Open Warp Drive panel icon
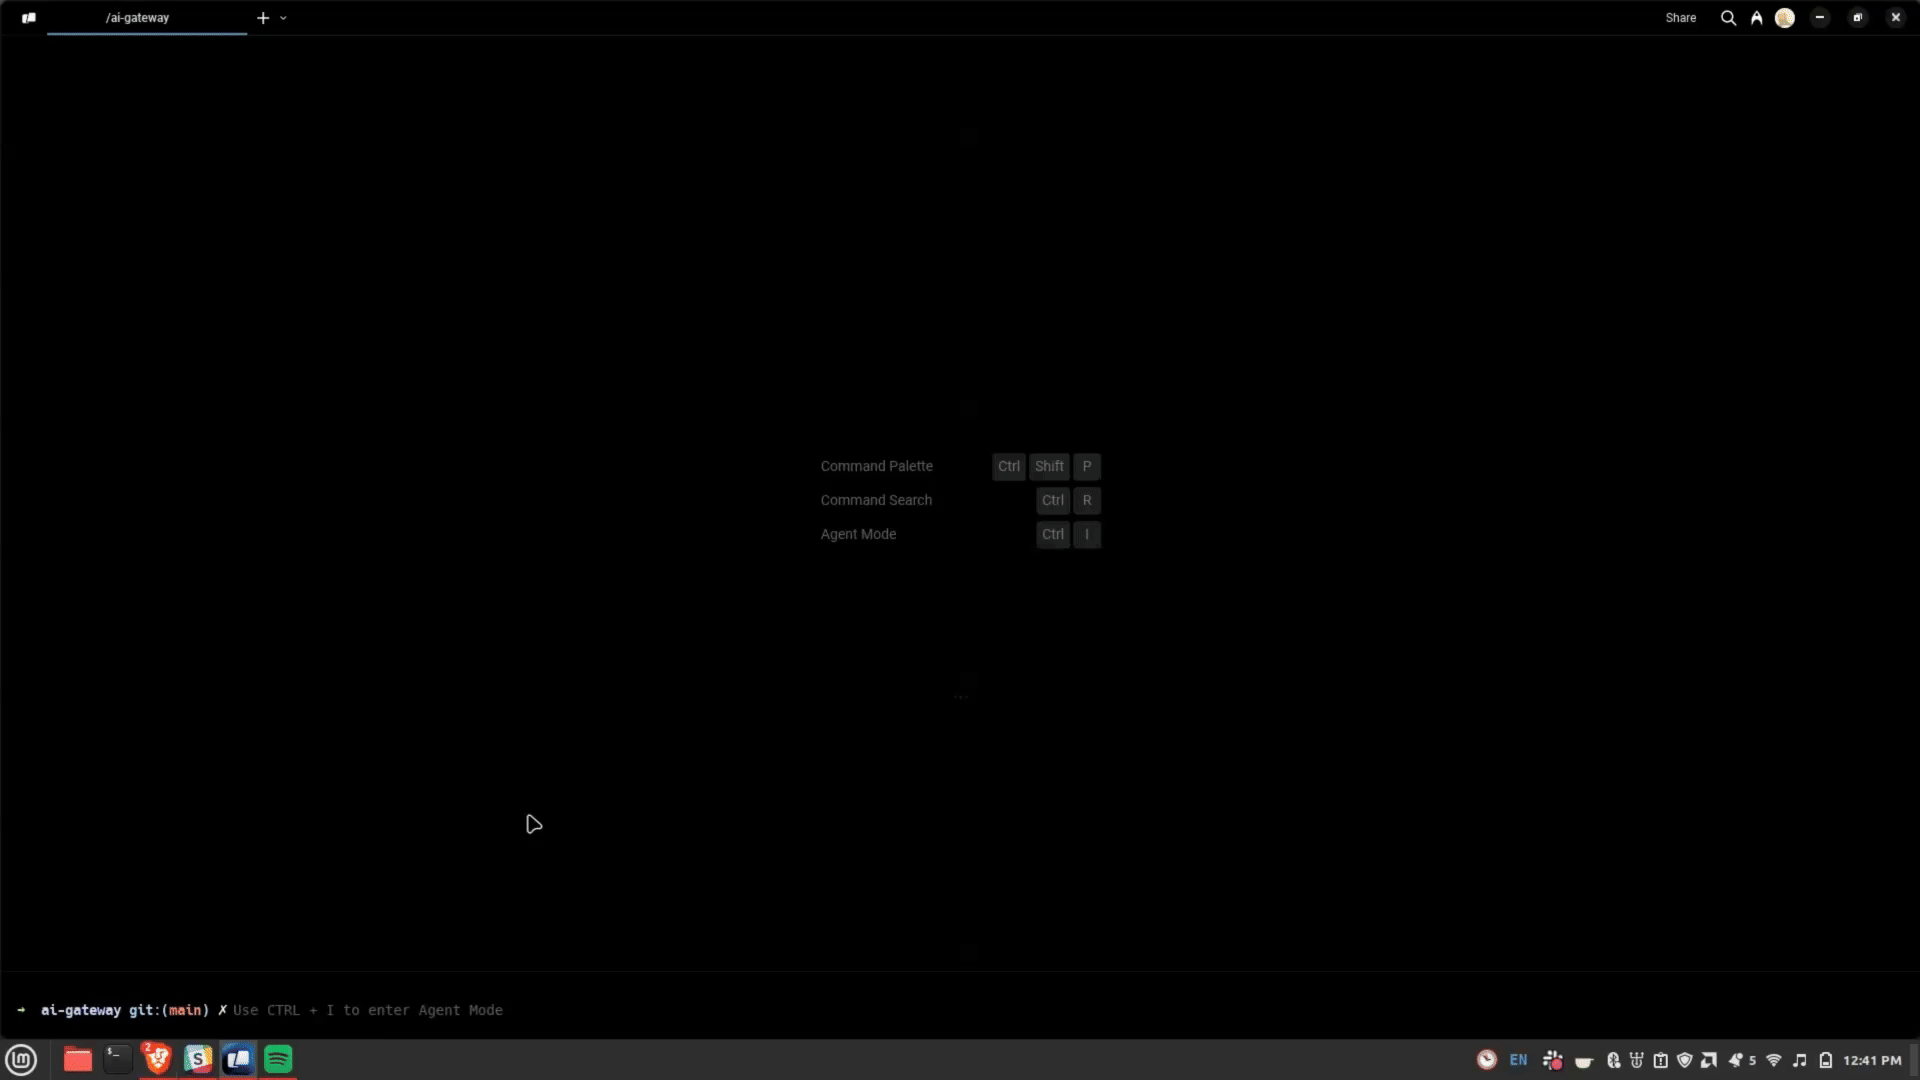 [x=29, y=18]
